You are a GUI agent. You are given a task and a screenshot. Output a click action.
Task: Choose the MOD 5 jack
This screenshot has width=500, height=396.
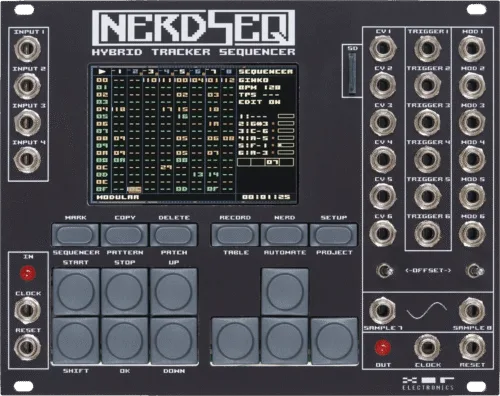click(x=472, y=196)
